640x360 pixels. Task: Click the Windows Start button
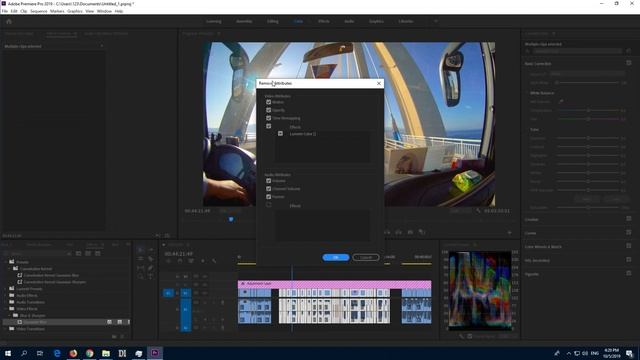[8, 353]
